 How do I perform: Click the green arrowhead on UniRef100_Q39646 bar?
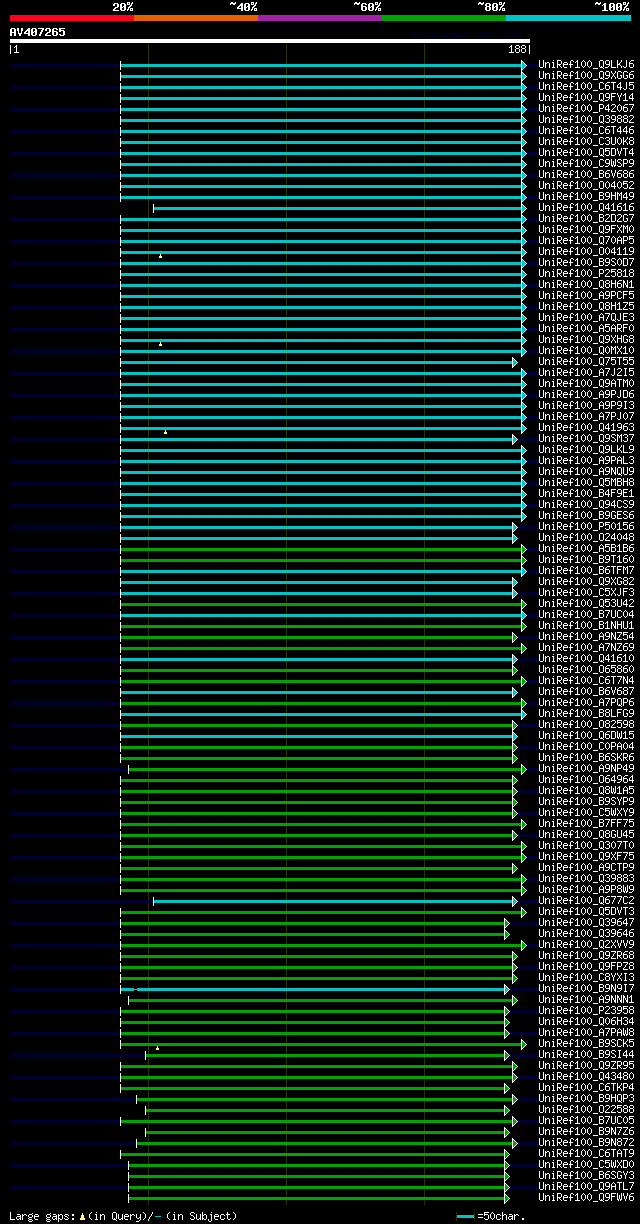click(x=507, y=934)
